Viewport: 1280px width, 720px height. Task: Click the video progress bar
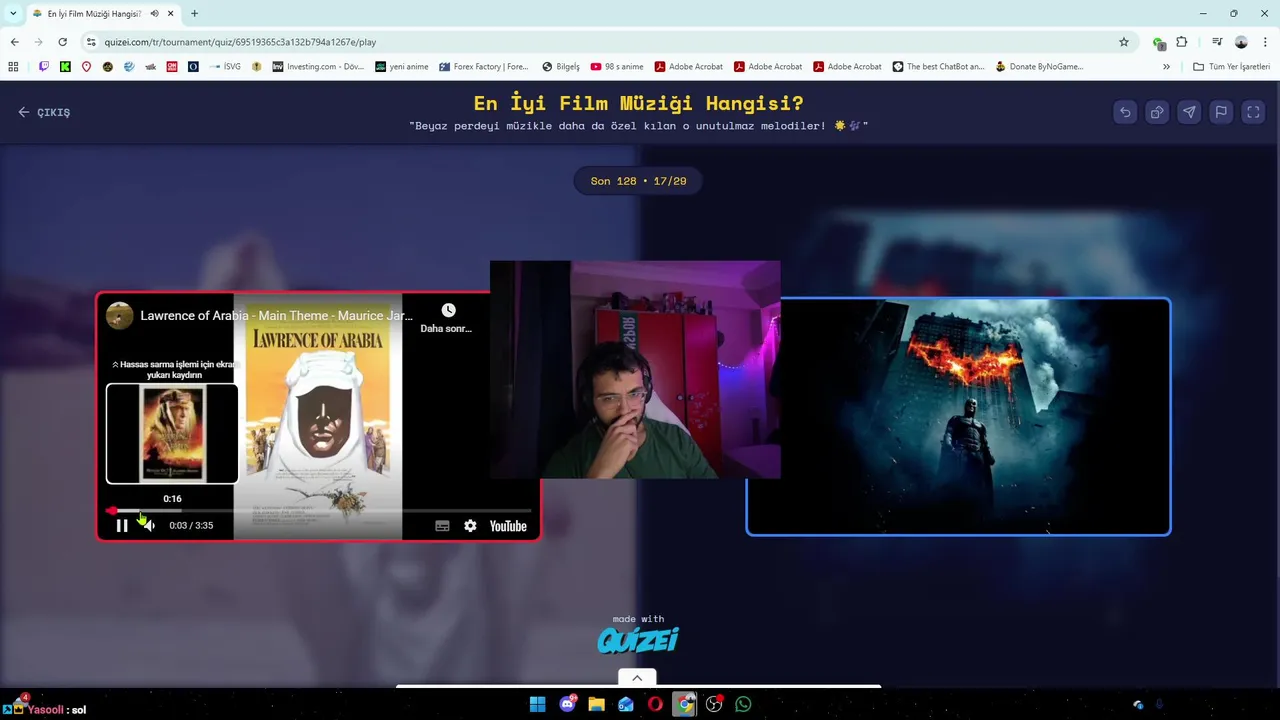[x=319, y=511]
